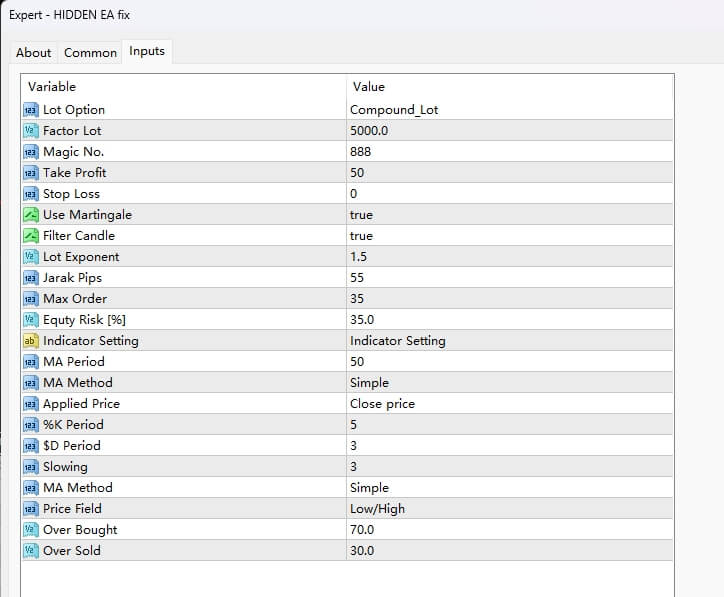The height and width of the screenshot is (597, 724).
Task: Switch to the About tab
Action: click(x=34, y=52)
